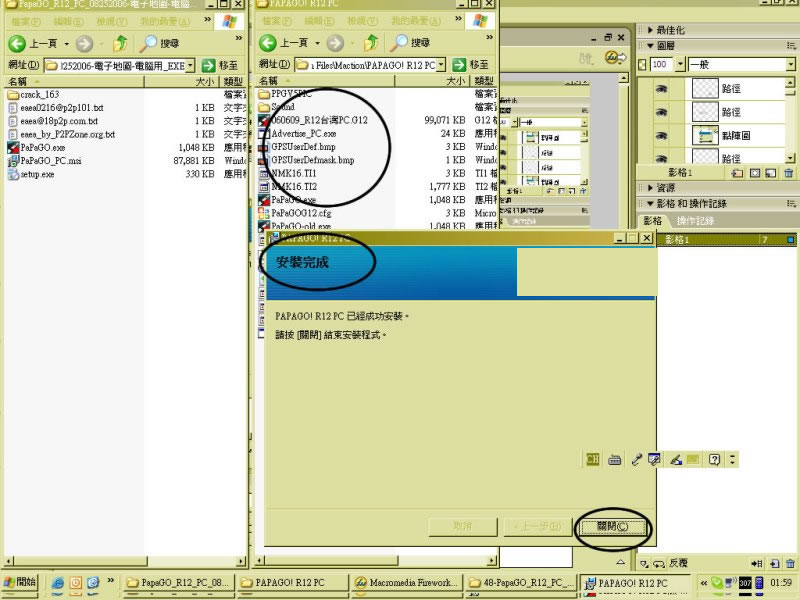Viewport: 800px width, 600px height.
Task: Click trash delete icon in layers panel footer
Action: 789,173
